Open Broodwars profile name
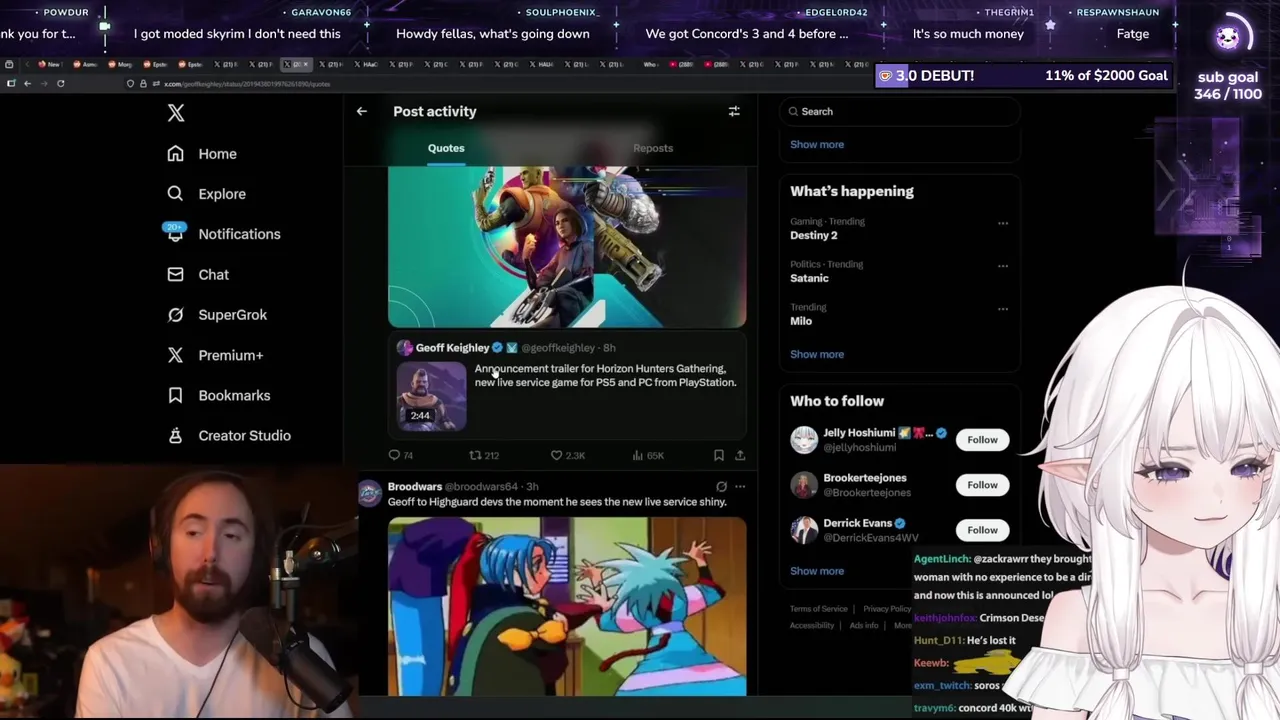1280x720 pixels. [415, 487]
